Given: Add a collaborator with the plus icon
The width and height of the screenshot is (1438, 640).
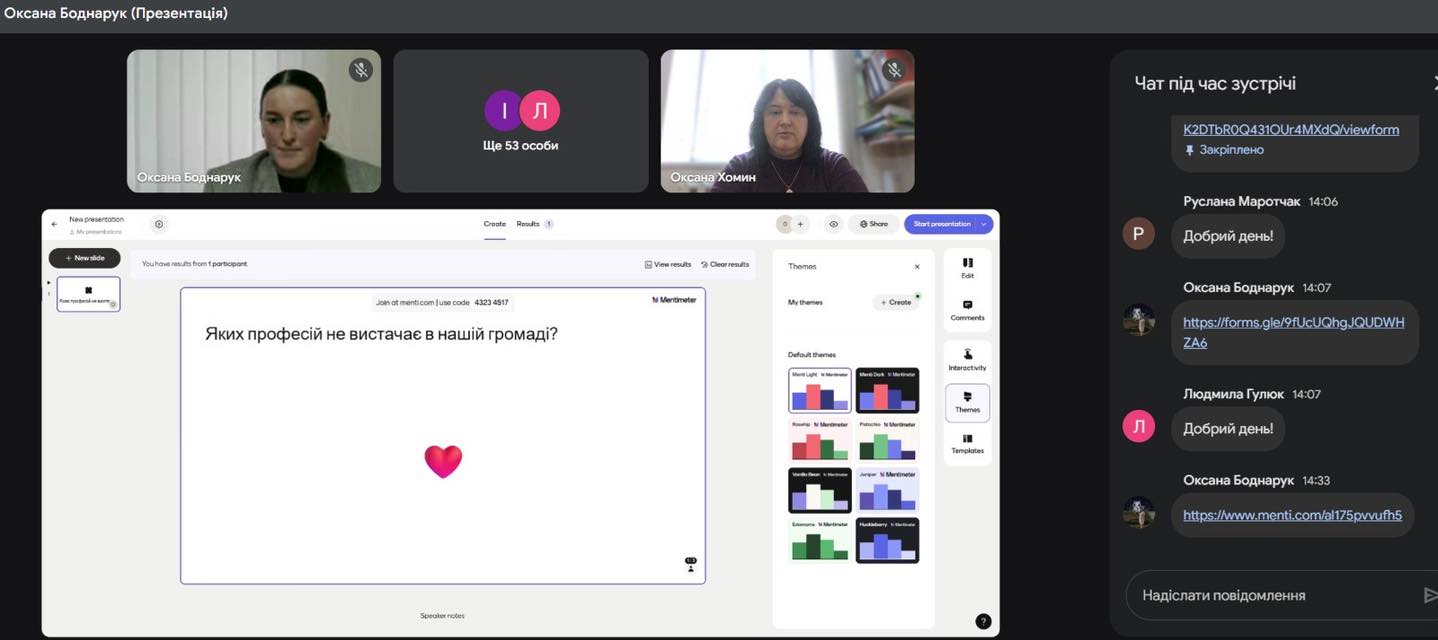Looking at the screenshot, I should pyautogui.click(x=800, y=224).
